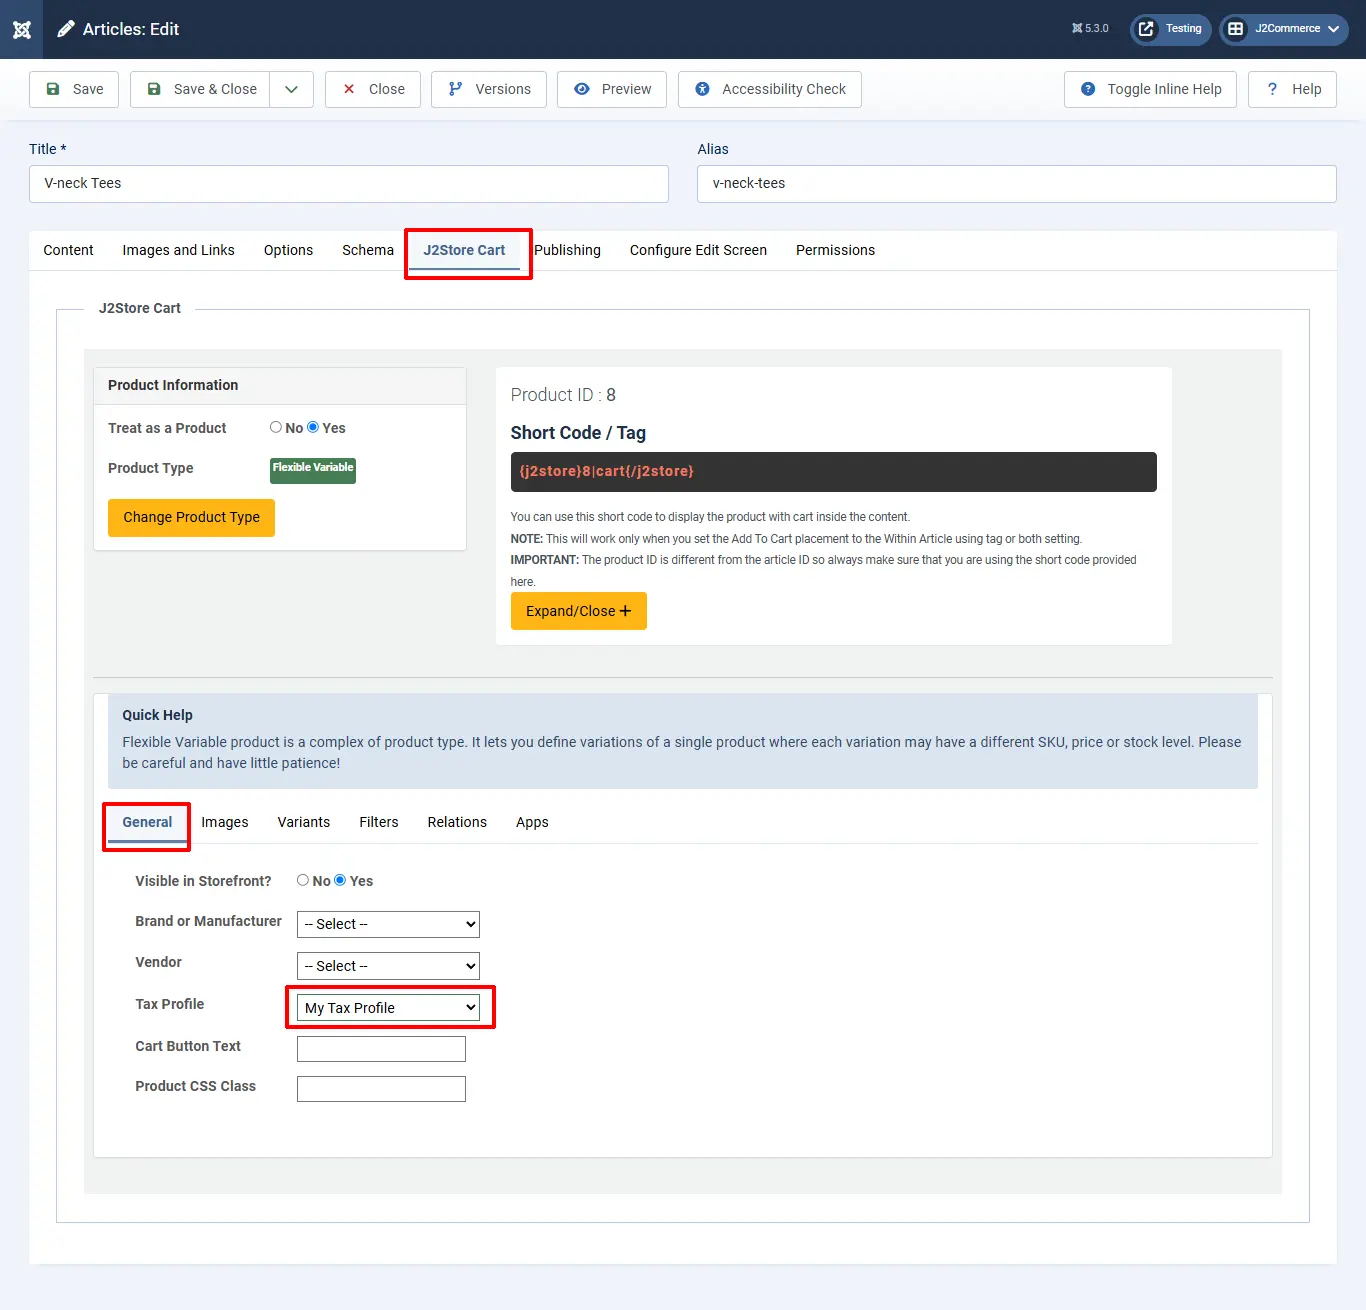Set Visible in Storefront to Yes
Image resolution: width=1366 pixels, height=1310 pixels.
click(340, 880)
